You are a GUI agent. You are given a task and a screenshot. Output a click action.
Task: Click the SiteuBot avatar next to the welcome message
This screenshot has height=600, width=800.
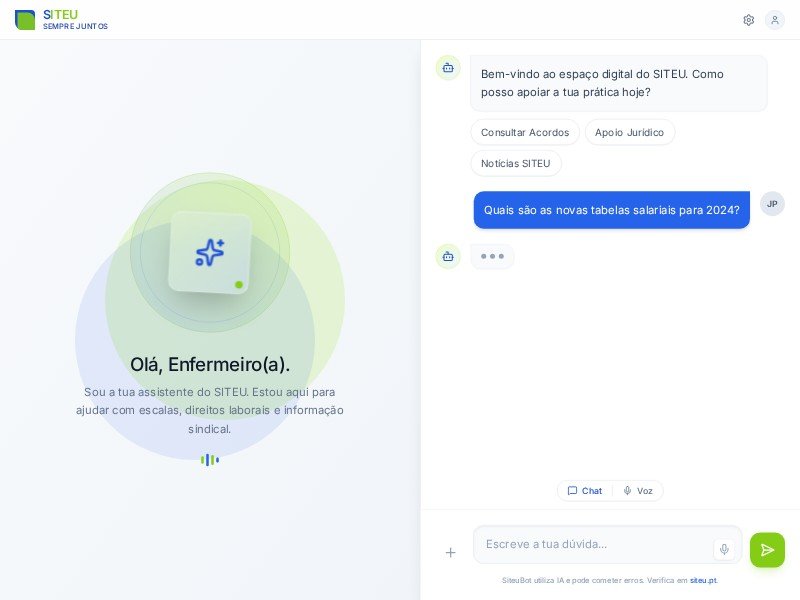(x=448, y=67)
